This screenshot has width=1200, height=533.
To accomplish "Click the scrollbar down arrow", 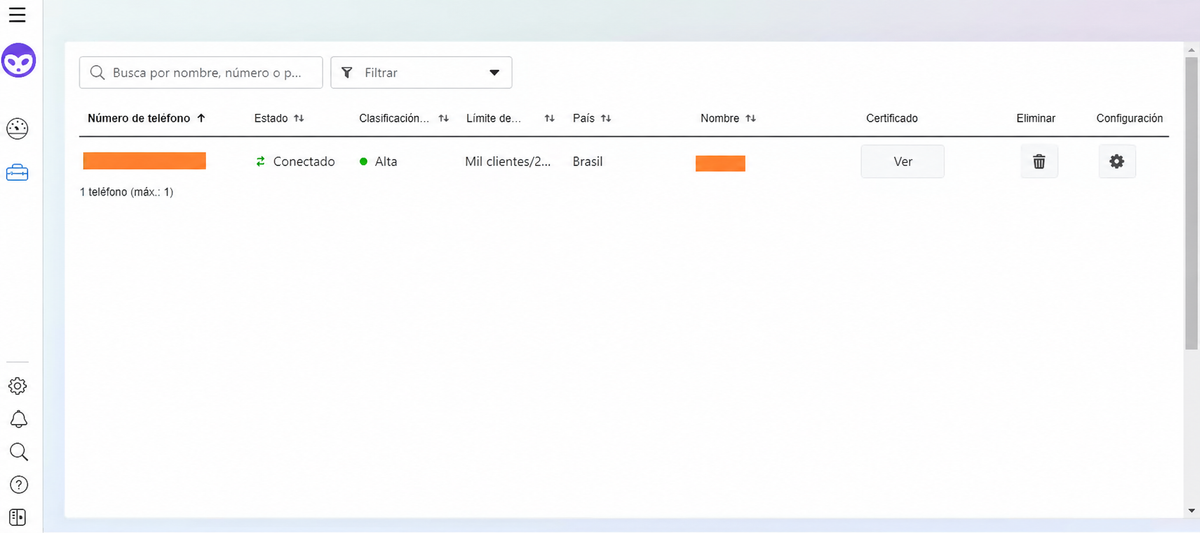I will (1191, 511).
